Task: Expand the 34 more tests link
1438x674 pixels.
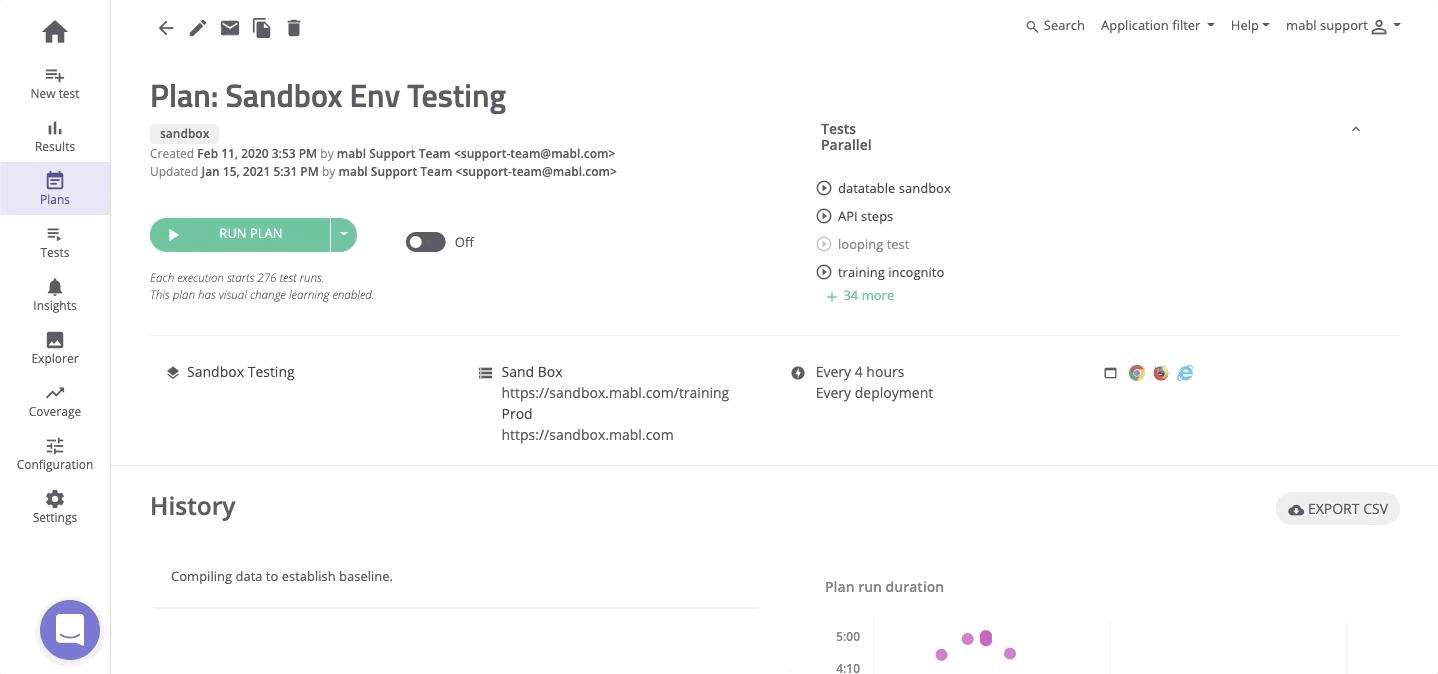Action: (x=860, y=296)
